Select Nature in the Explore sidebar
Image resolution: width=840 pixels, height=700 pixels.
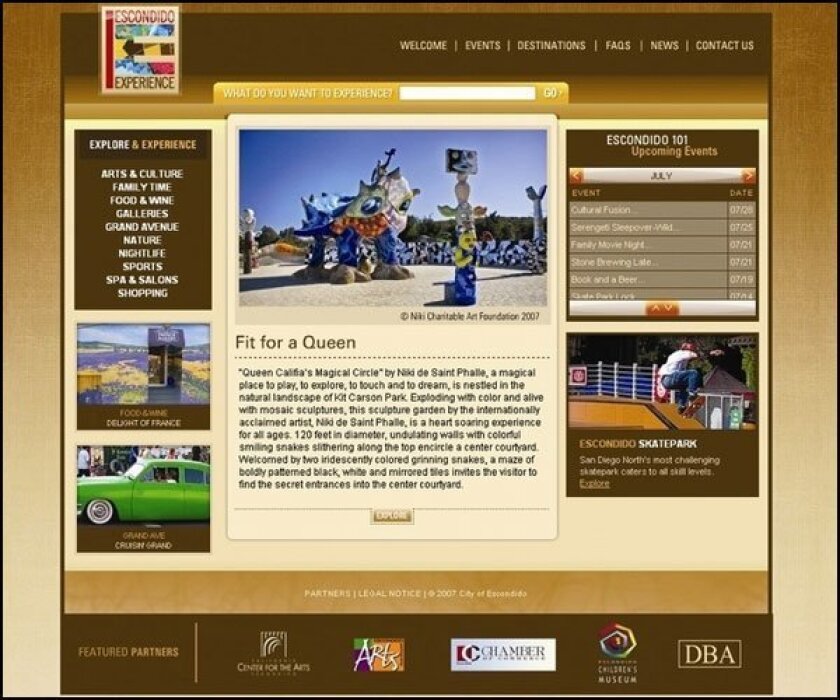click(x=142, y=240)
